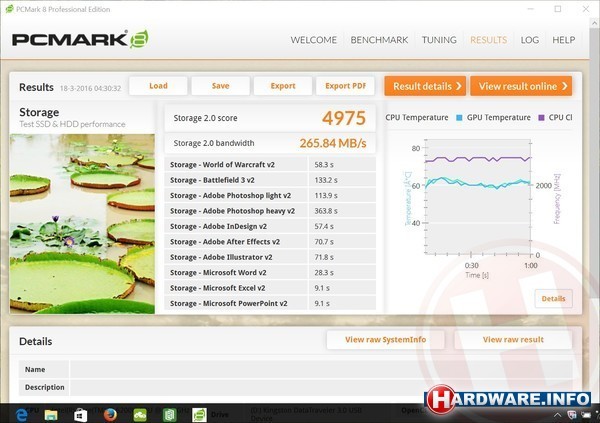The height and width of the screenshot is (423, 600).
Task: Go to the Welcome tab
Action: [313, 40]
